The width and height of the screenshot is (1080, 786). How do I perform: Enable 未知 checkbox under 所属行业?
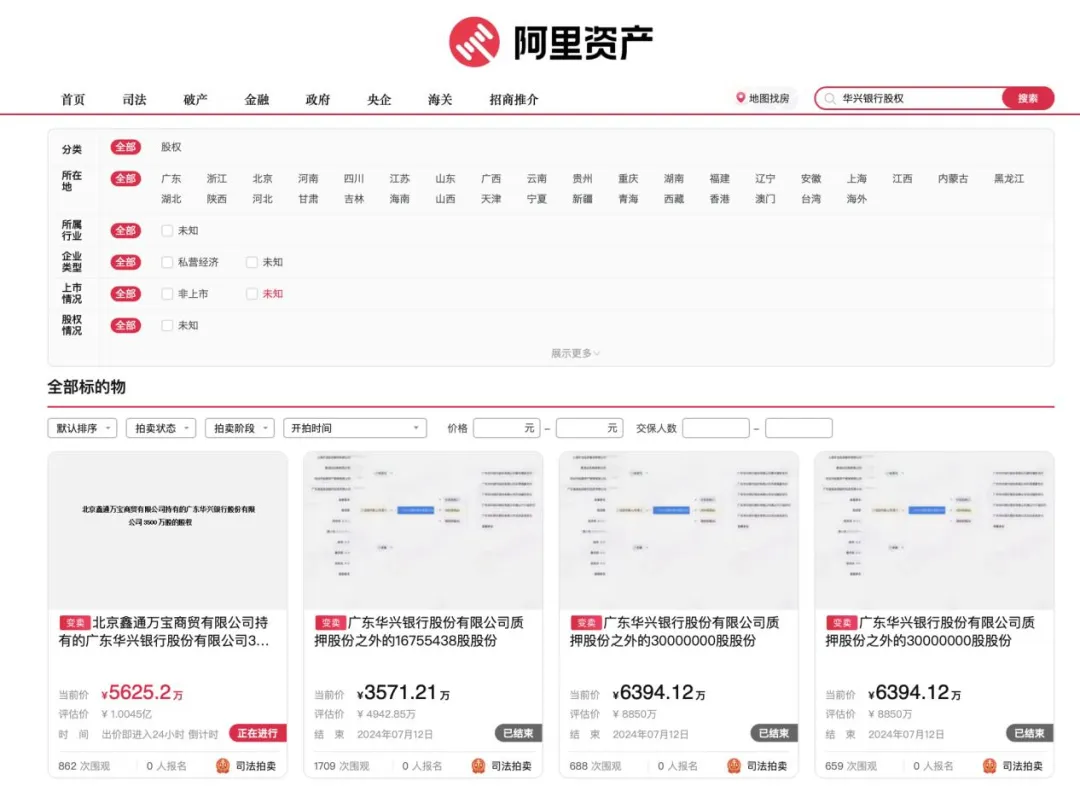[x=168, y=231]
